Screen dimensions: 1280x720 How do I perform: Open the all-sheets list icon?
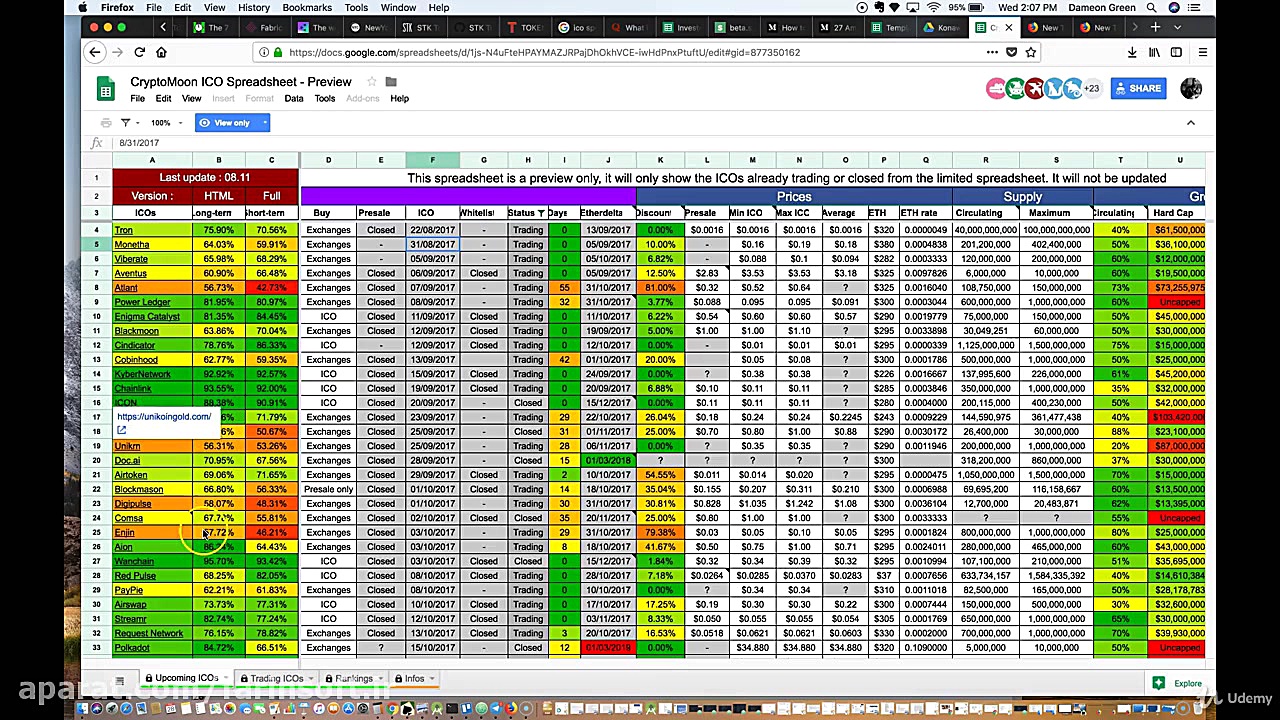click(120, 681)
